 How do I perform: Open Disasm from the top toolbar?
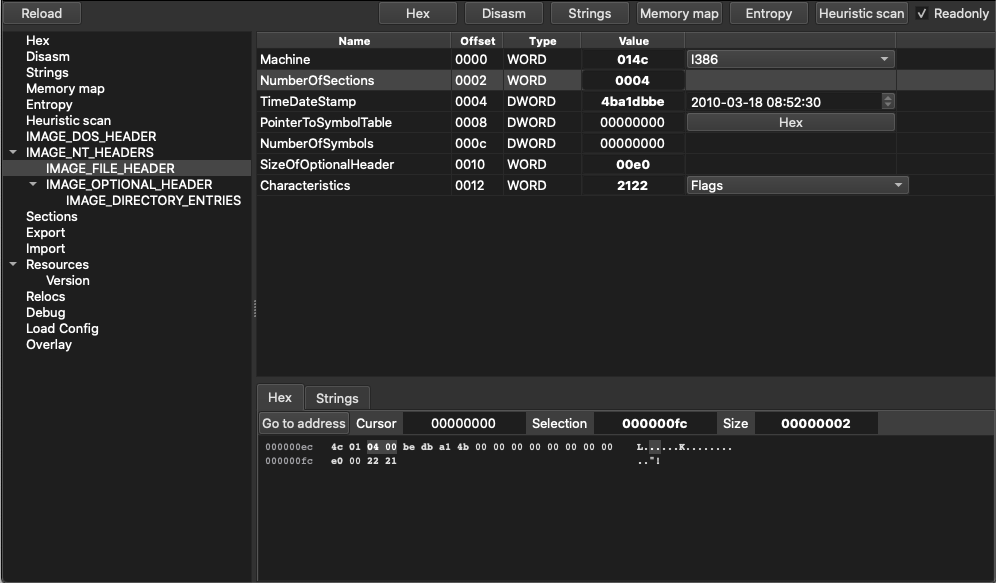504,13
